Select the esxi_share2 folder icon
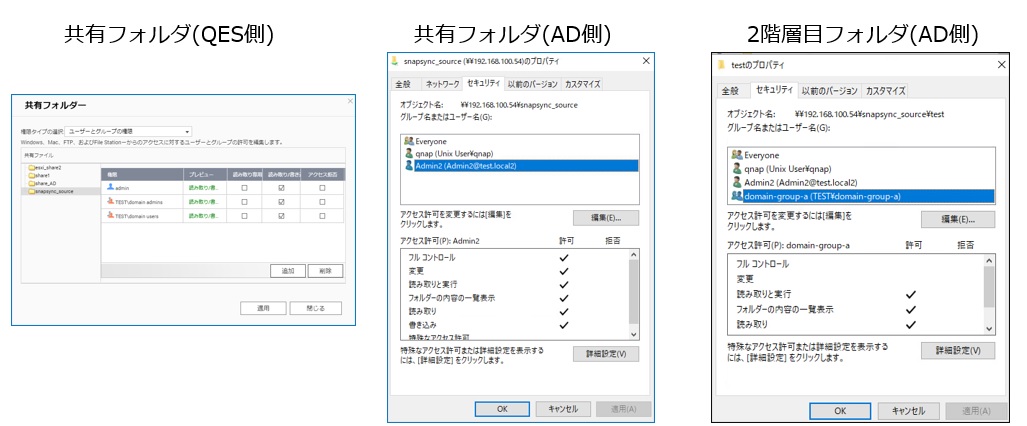Screen dimensions: 1027x426 point(33,168)
